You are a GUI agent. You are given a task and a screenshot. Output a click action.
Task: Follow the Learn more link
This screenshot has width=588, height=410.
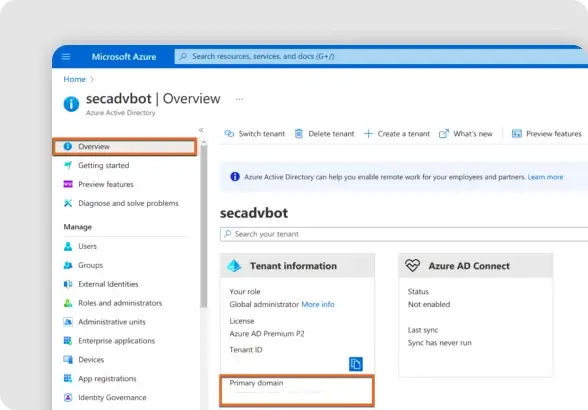pos(545,177)
